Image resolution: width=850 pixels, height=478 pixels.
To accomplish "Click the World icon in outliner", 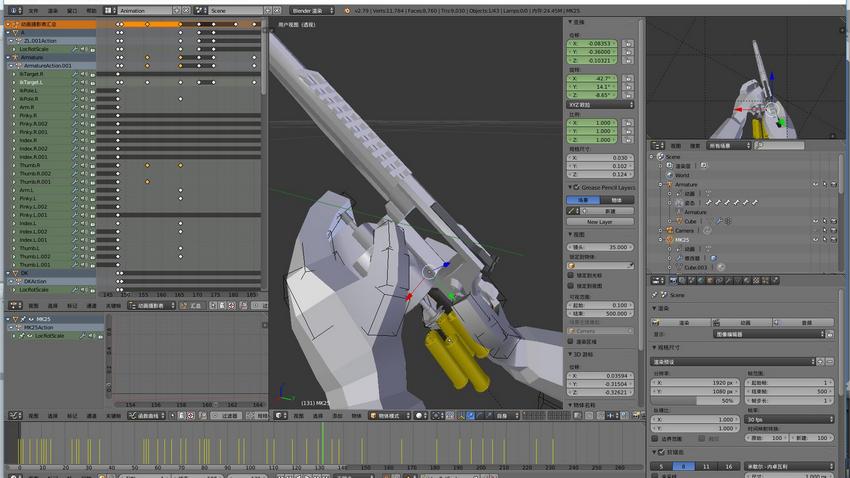I will click(x=670, y=175).
